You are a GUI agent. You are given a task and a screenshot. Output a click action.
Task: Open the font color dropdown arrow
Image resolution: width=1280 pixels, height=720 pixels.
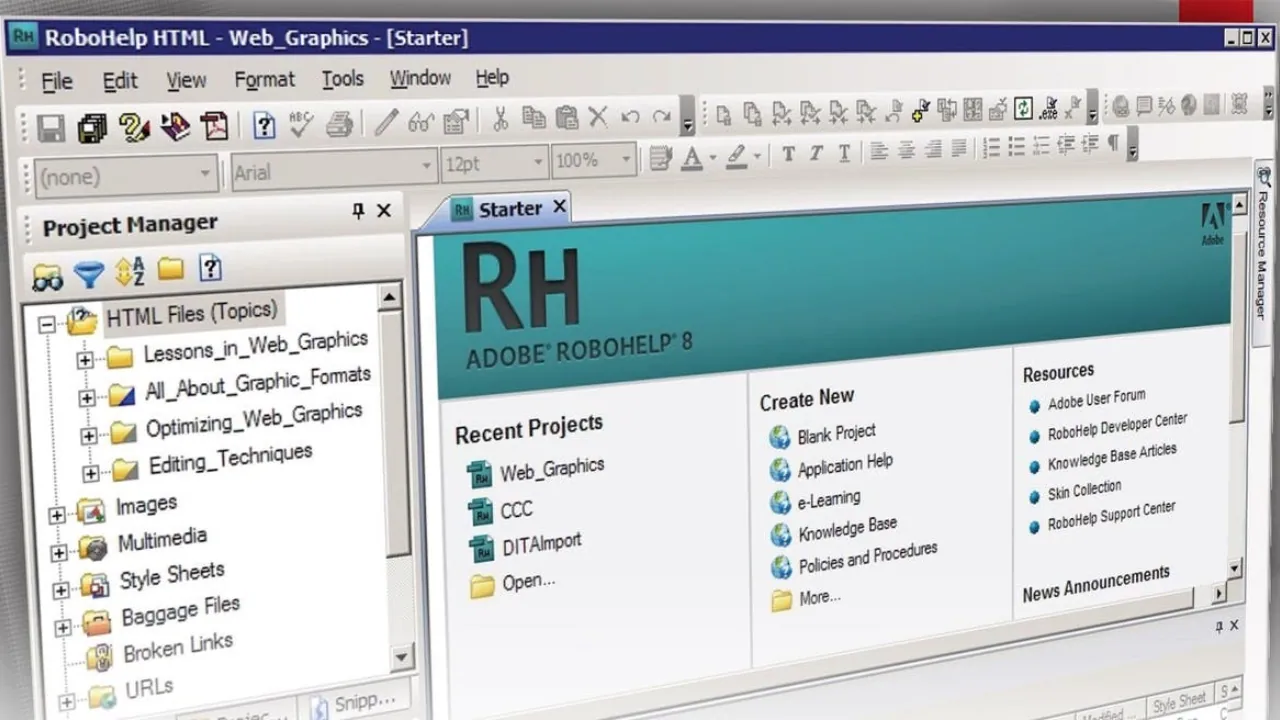713,157
